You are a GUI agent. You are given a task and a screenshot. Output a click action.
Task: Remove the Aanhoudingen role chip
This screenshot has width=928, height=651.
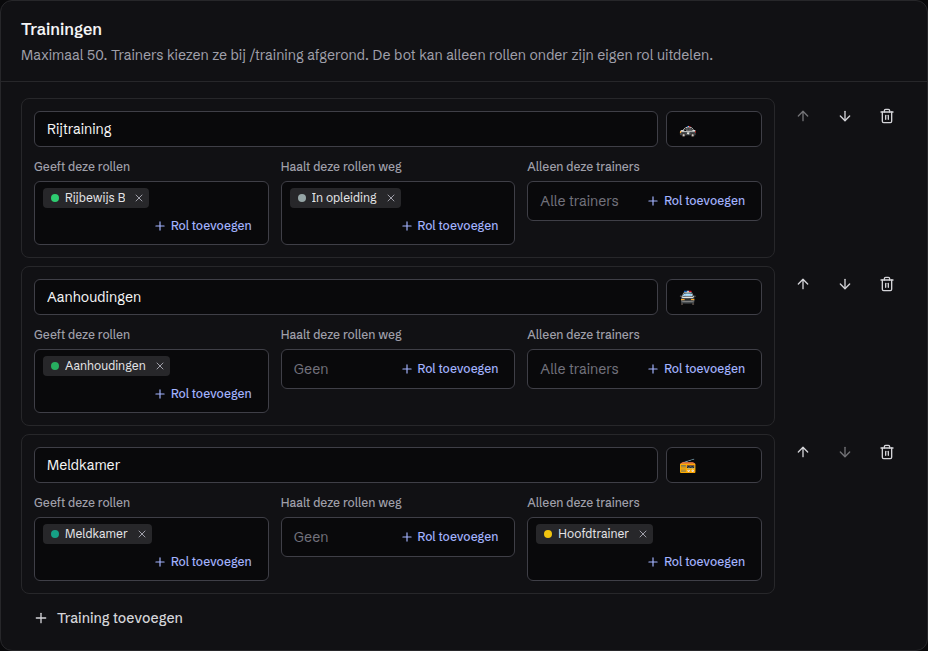[160, 366]
